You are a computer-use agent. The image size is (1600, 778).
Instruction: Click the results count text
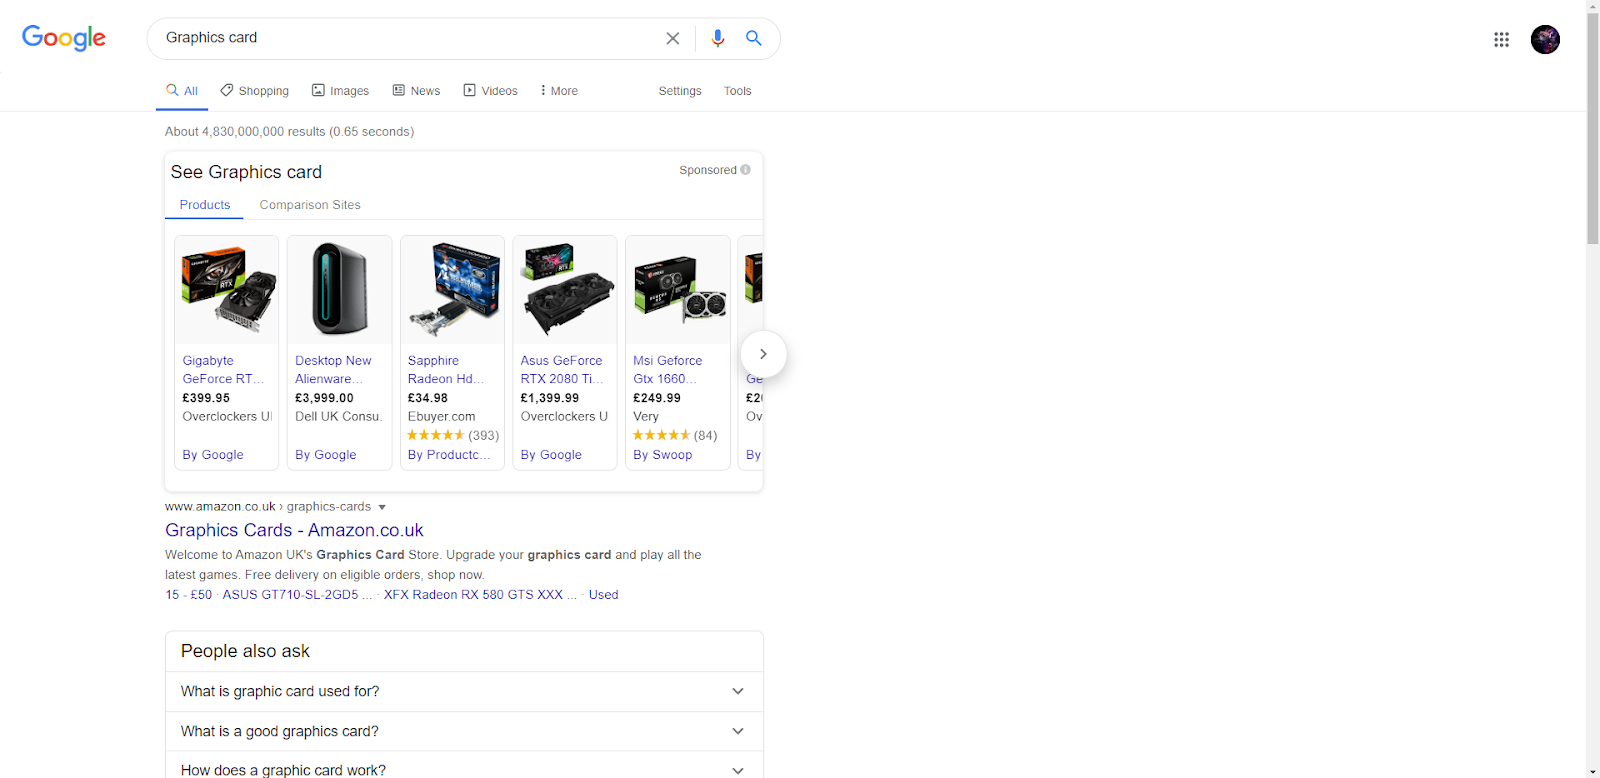[x=290, y=132]
